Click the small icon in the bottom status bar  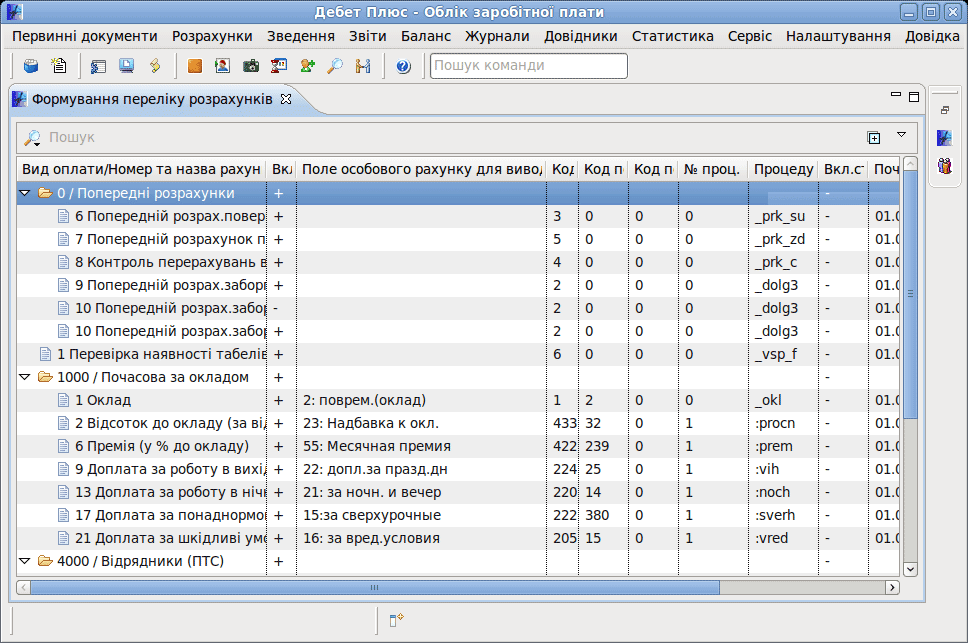(x=396, y=620)
